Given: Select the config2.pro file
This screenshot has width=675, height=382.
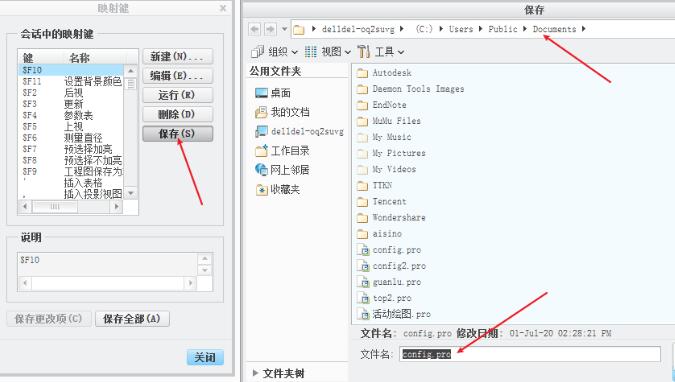Looking at the screenshot, I should click(x=391, y=266).
